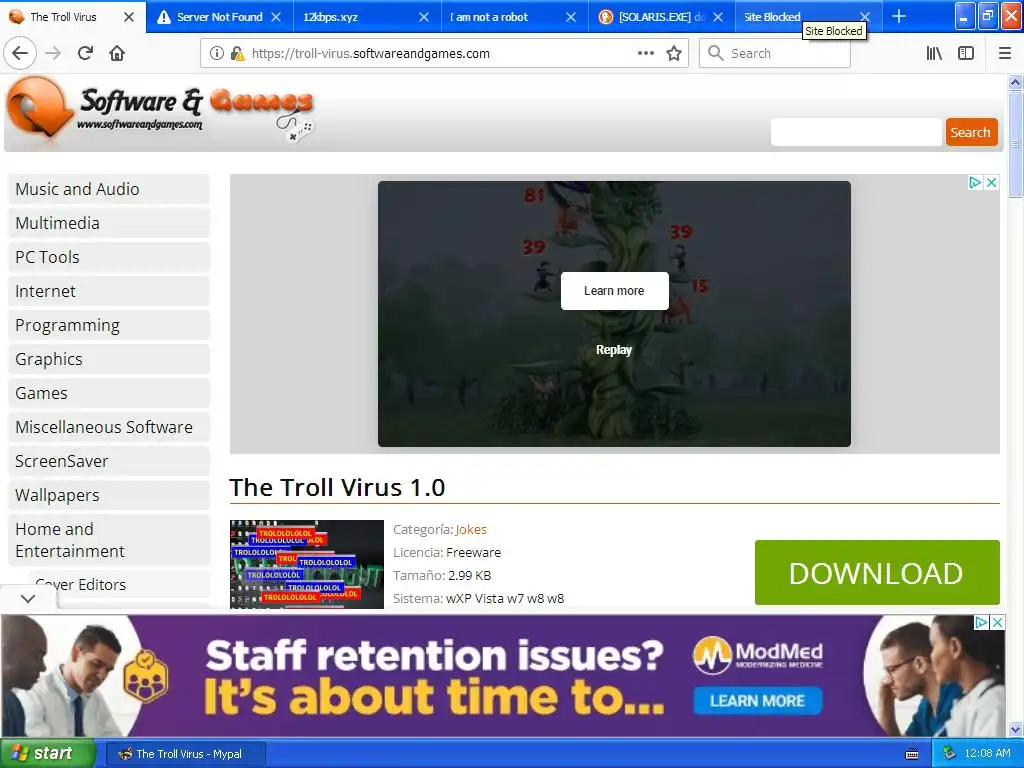Bookmark this page with the star
Screen dimensions: 1024x768
pyautogui.click(x=674, y=54)
